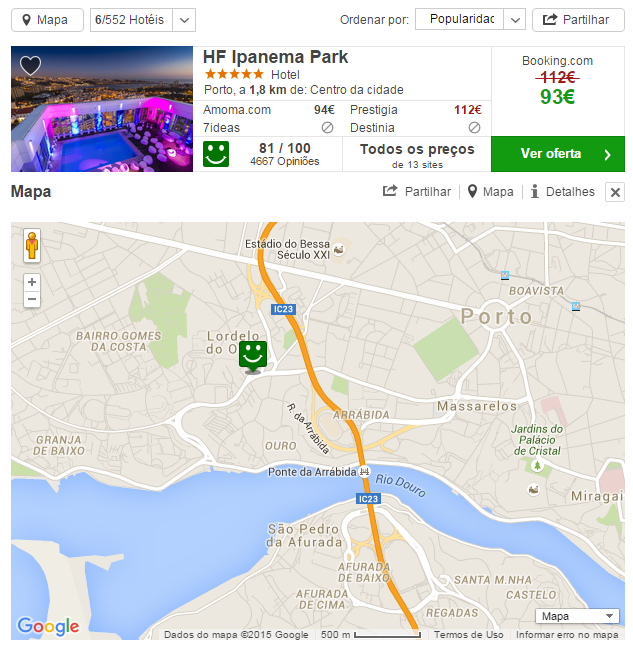Click the São Pedro da Afurada label
This screenshot has height=646, width=633.
coord(304,535)
